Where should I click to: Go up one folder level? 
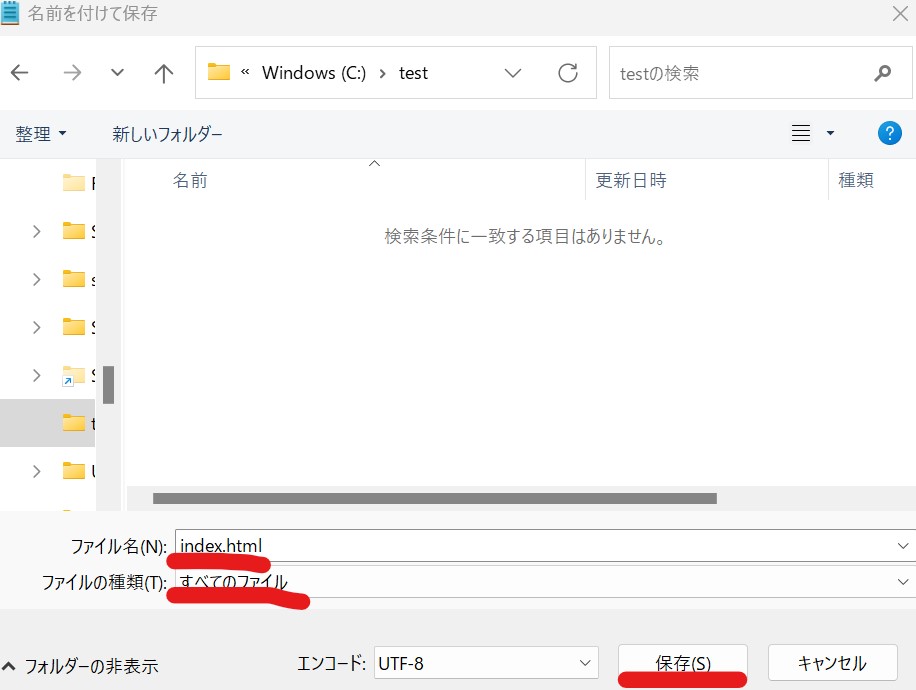(x=164, y=73)
